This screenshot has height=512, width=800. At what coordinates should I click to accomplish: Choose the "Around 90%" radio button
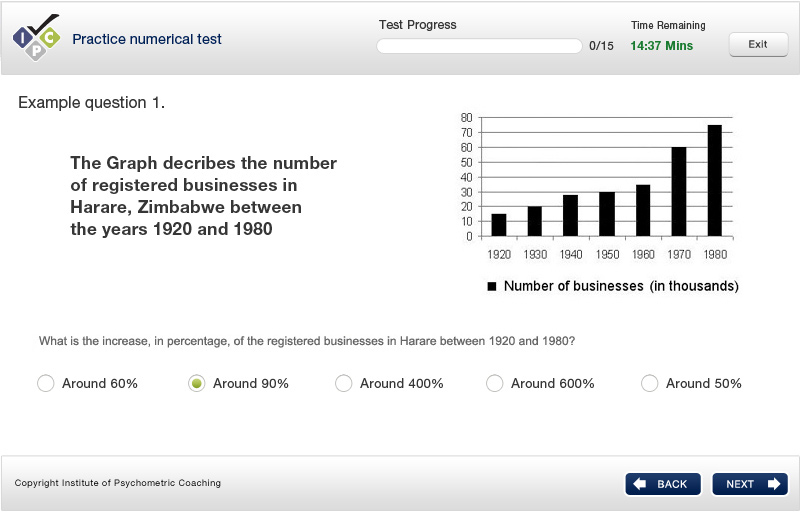click(197, 383)
